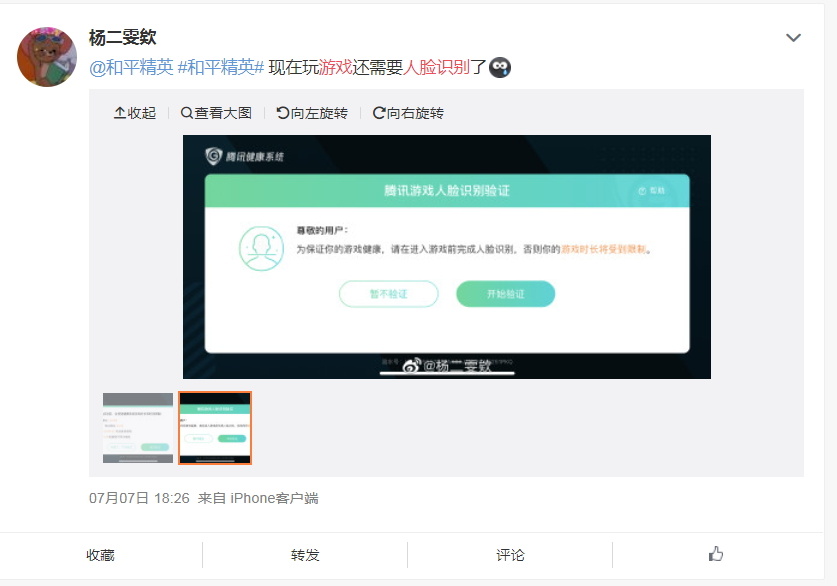This screenshot has height=586, width=837.
Task: Click the red keyword 游戏
Action: click(x=335, y=67)
